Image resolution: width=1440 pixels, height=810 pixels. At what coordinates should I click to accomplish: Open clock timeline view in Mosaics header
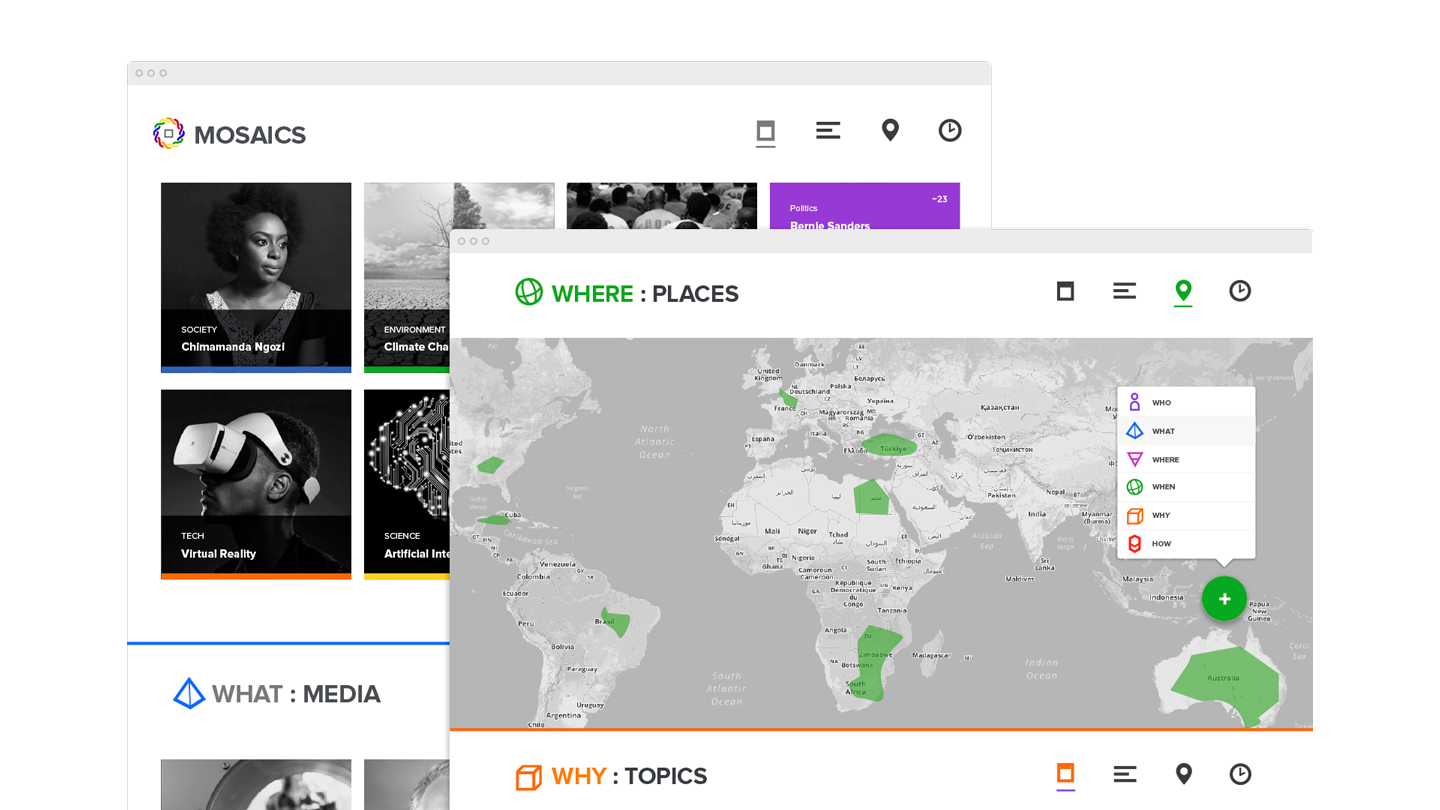[x=950, y=130]
